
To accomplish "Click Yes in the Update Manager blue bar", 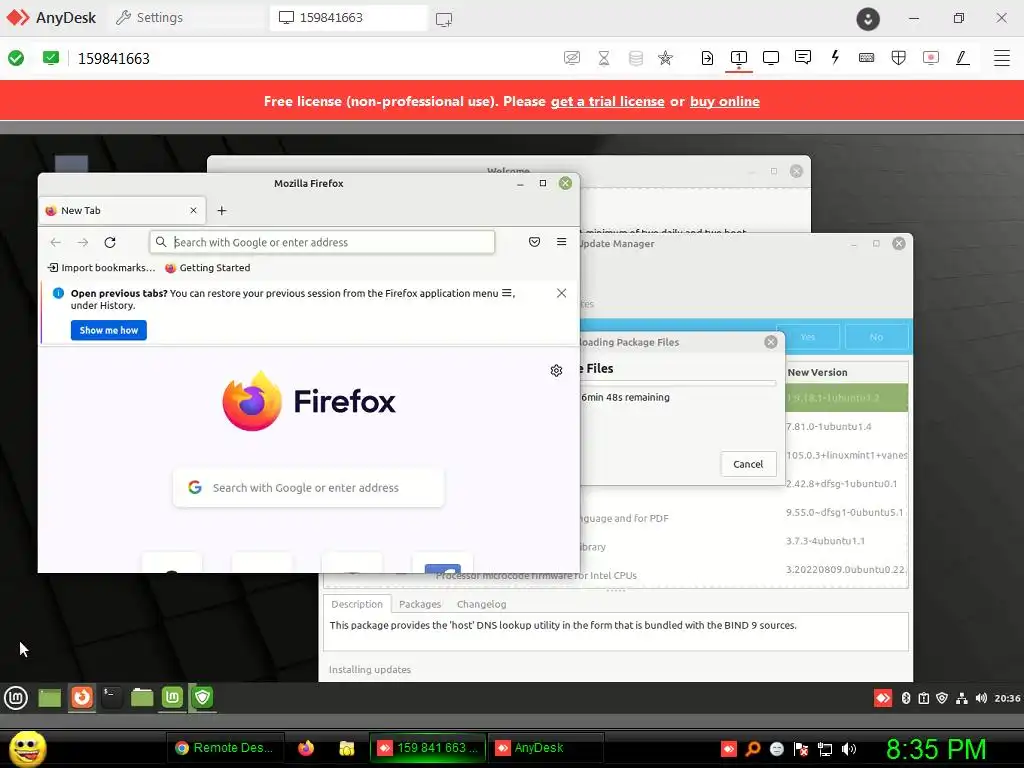I will (808, 337).
